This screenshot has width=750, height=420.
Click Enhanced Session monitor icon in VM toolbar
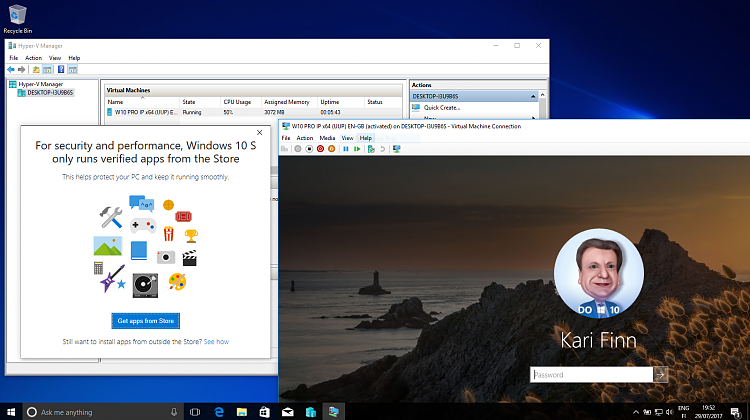tap(397, 149)
